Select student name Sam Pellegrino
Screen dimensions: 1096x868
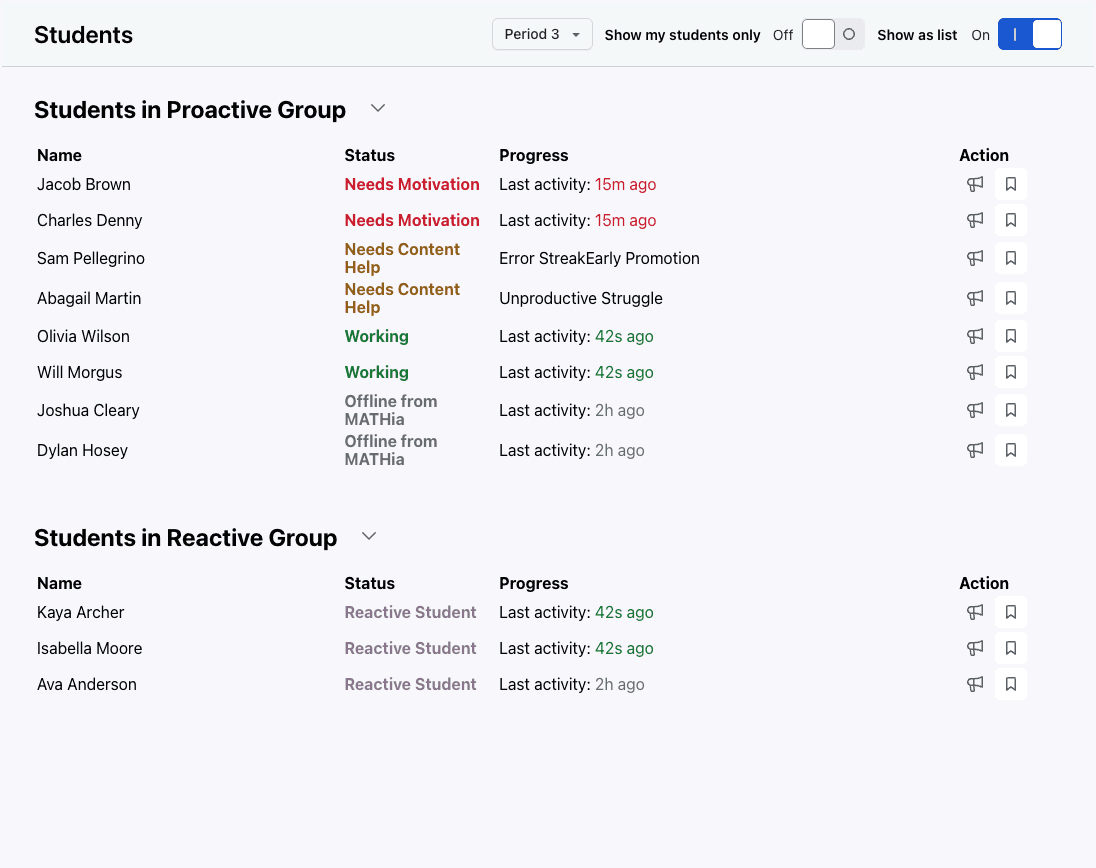[x=91, y=258]
